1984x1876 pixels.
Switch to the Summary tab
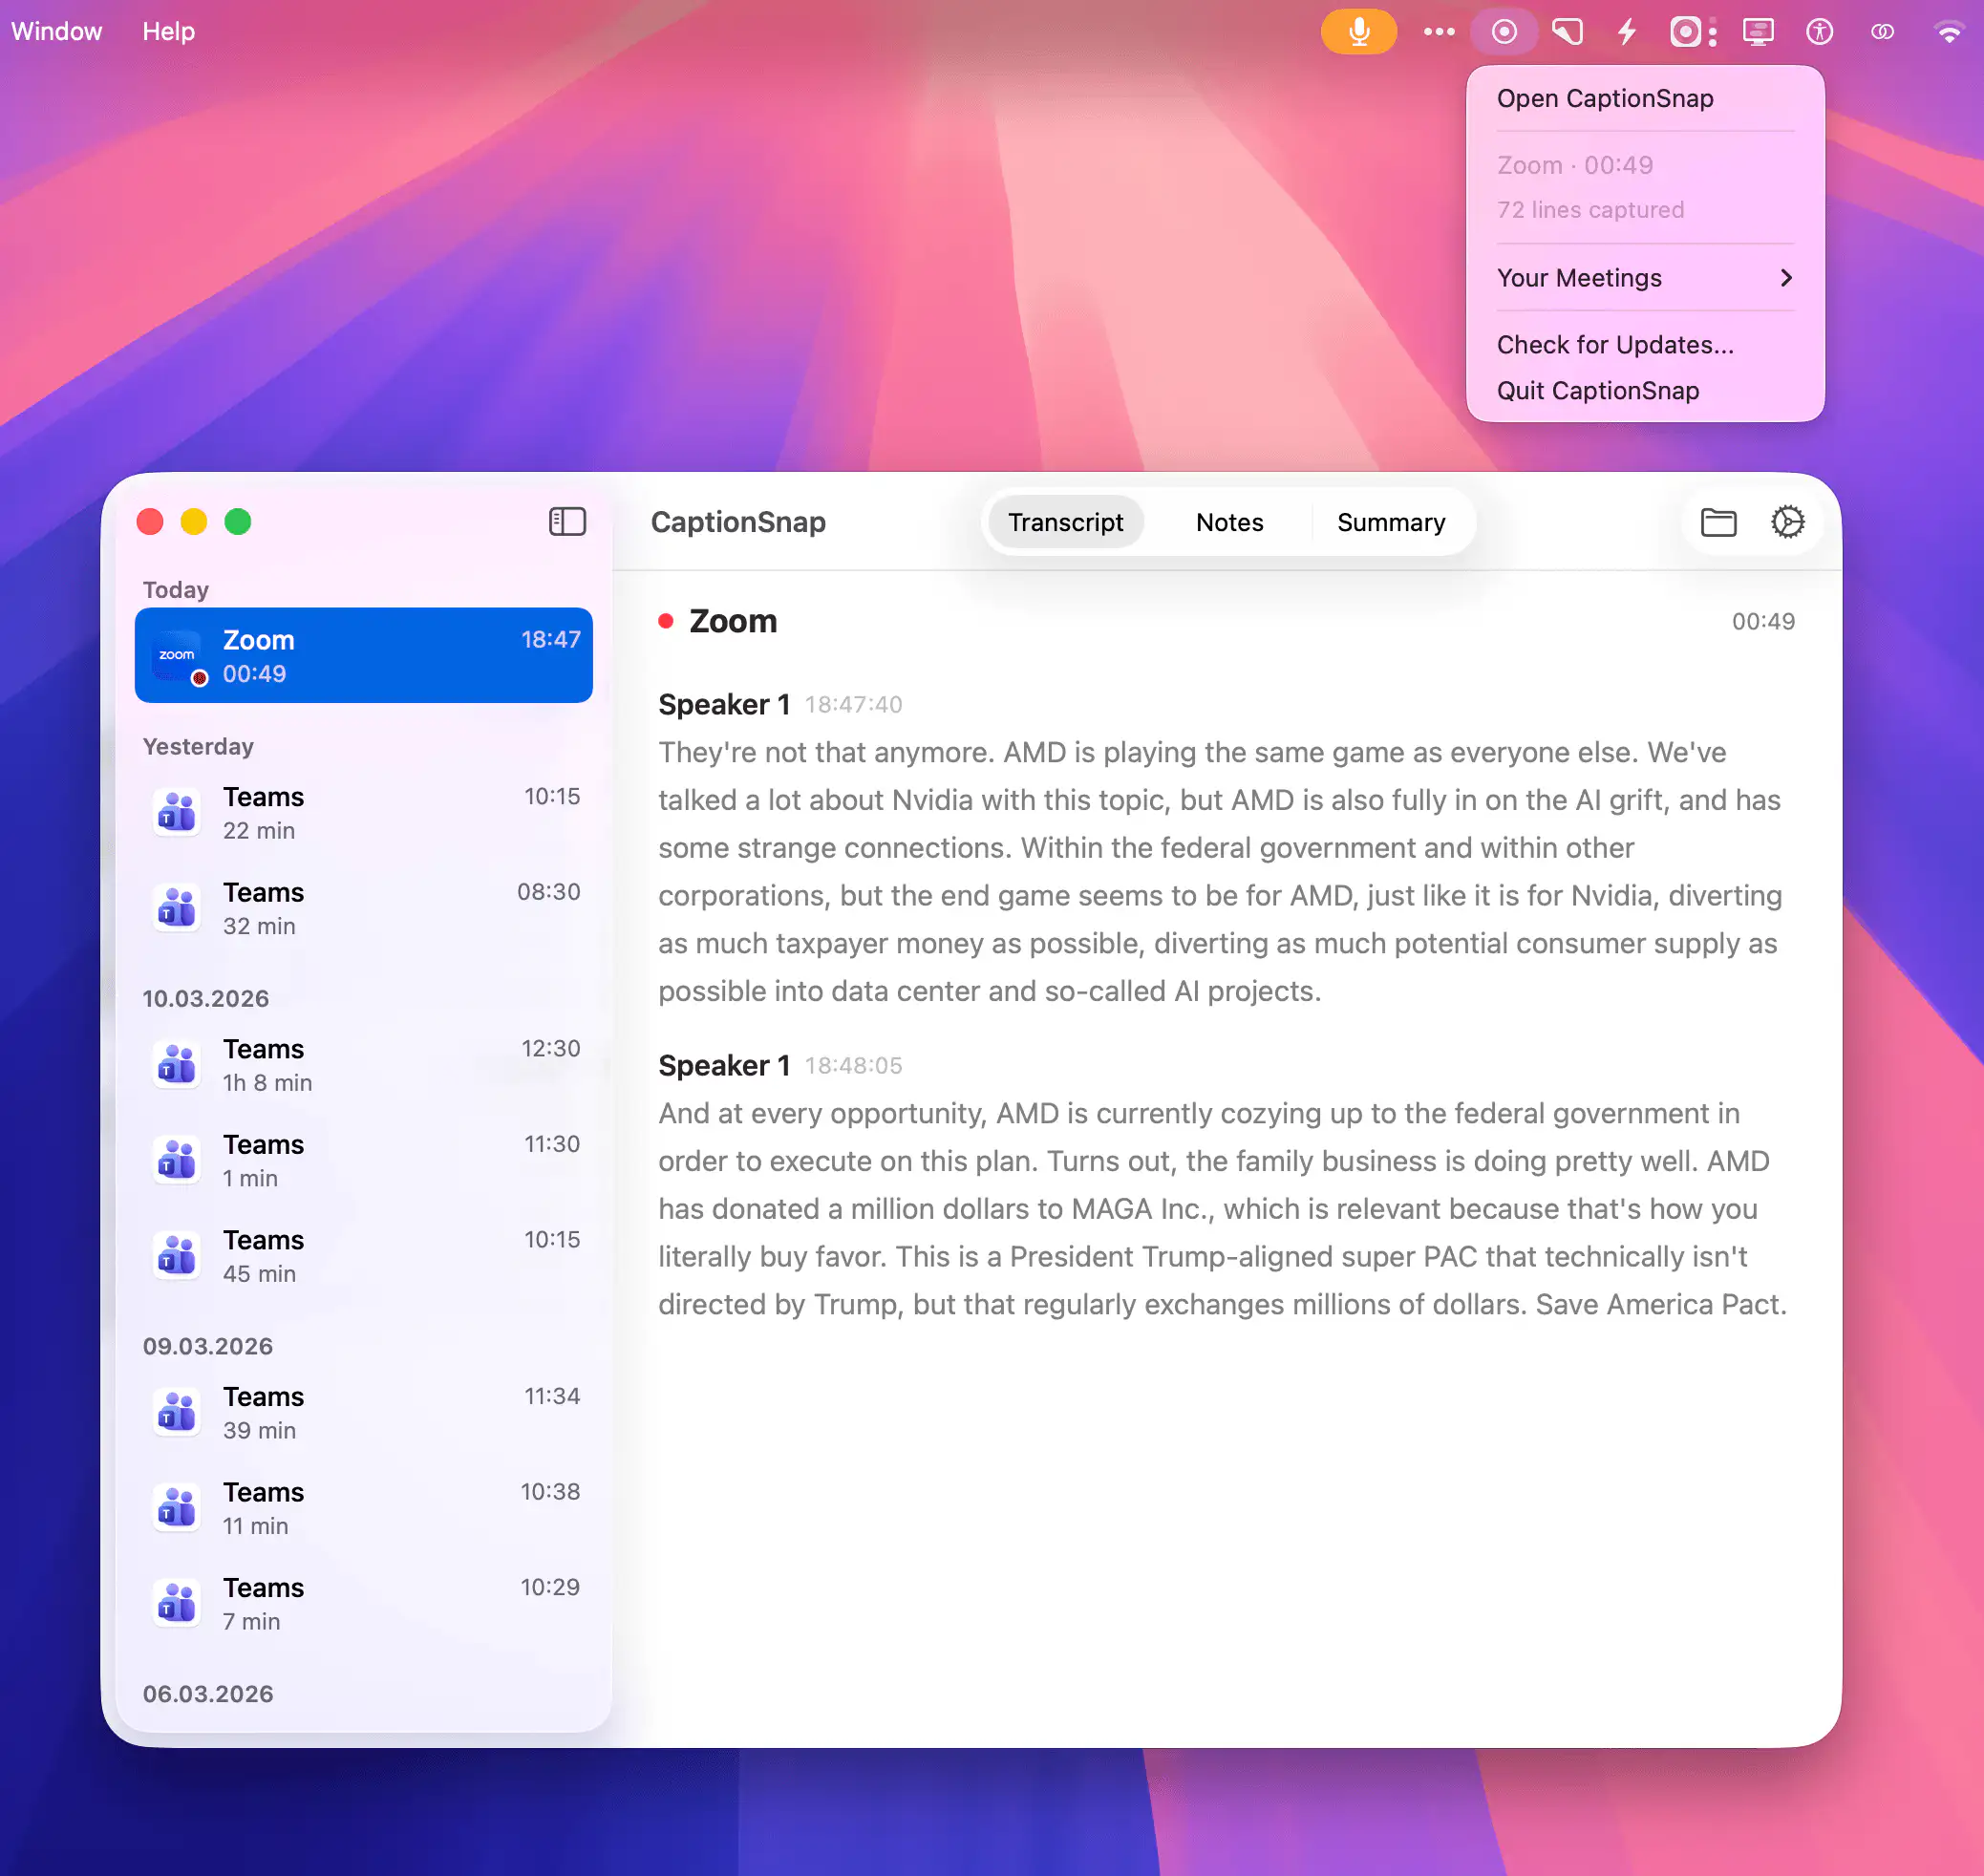(x=1390, y=522)
